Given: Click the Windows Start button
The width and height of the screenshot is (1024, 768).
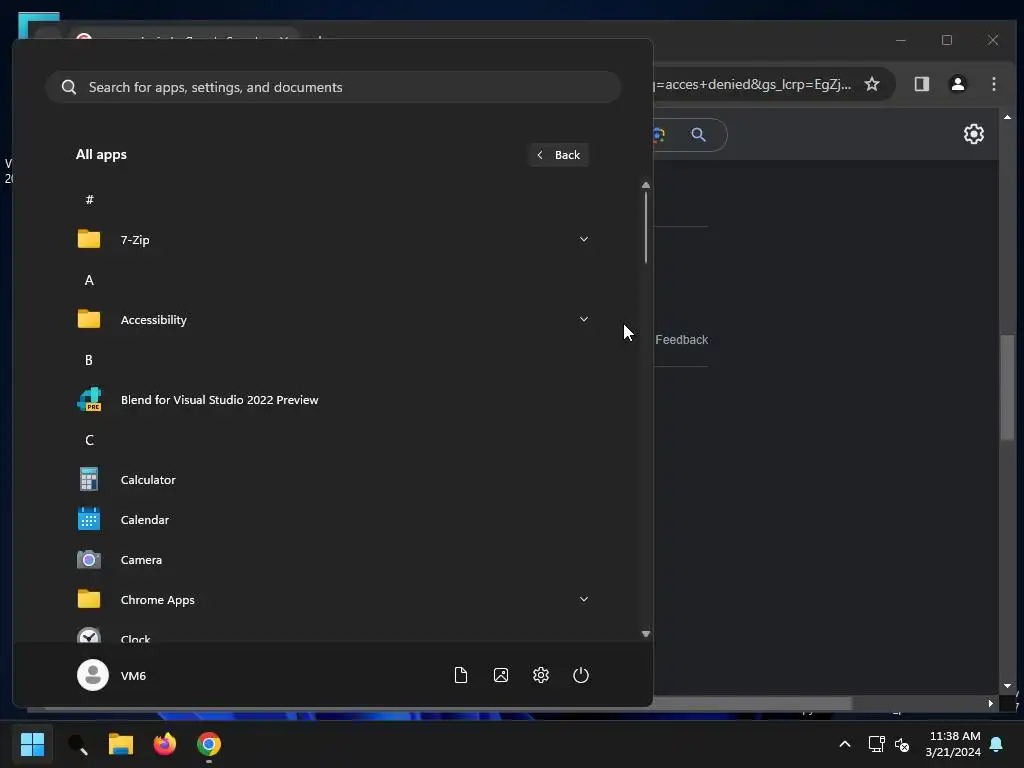Looking at the screenshot, I should click(32, 744).
